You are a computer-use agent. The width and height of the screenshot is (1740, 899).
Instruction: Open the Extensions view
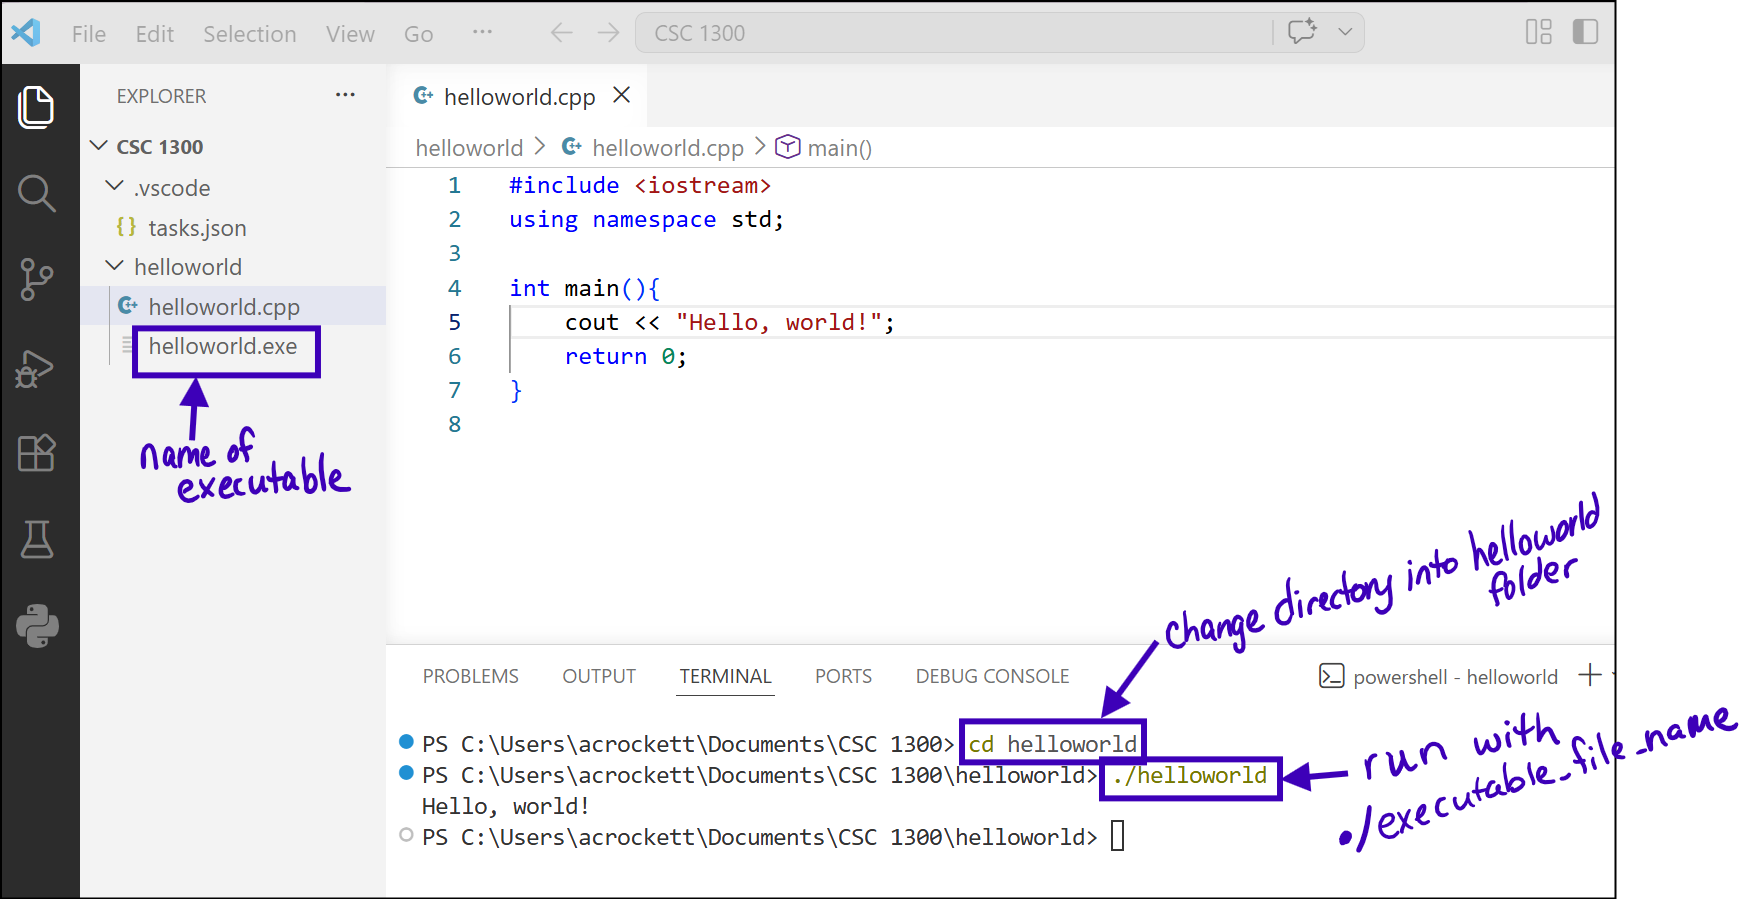pyautogui.click(x=37, y=453)
